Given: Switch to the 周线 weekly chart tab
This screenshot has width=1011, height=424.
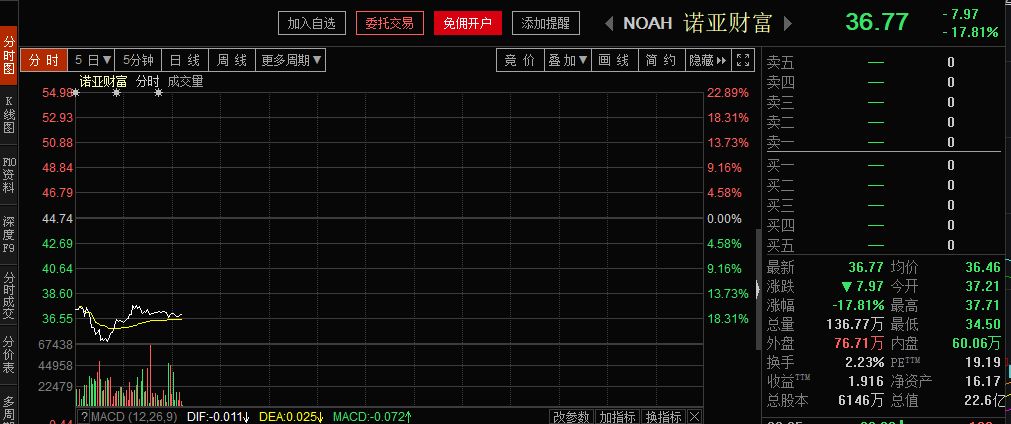Looking at the screenshot, I should pyautogui.click(x=231, y=61).
